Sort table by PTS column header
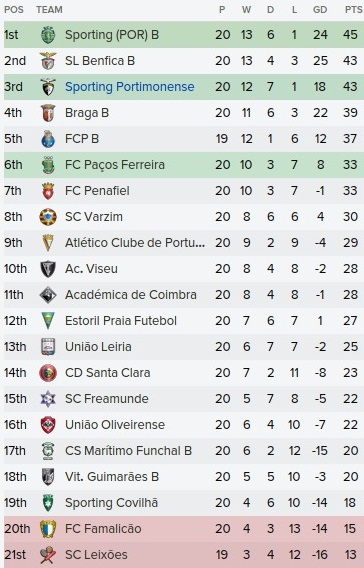 [353, 10]
